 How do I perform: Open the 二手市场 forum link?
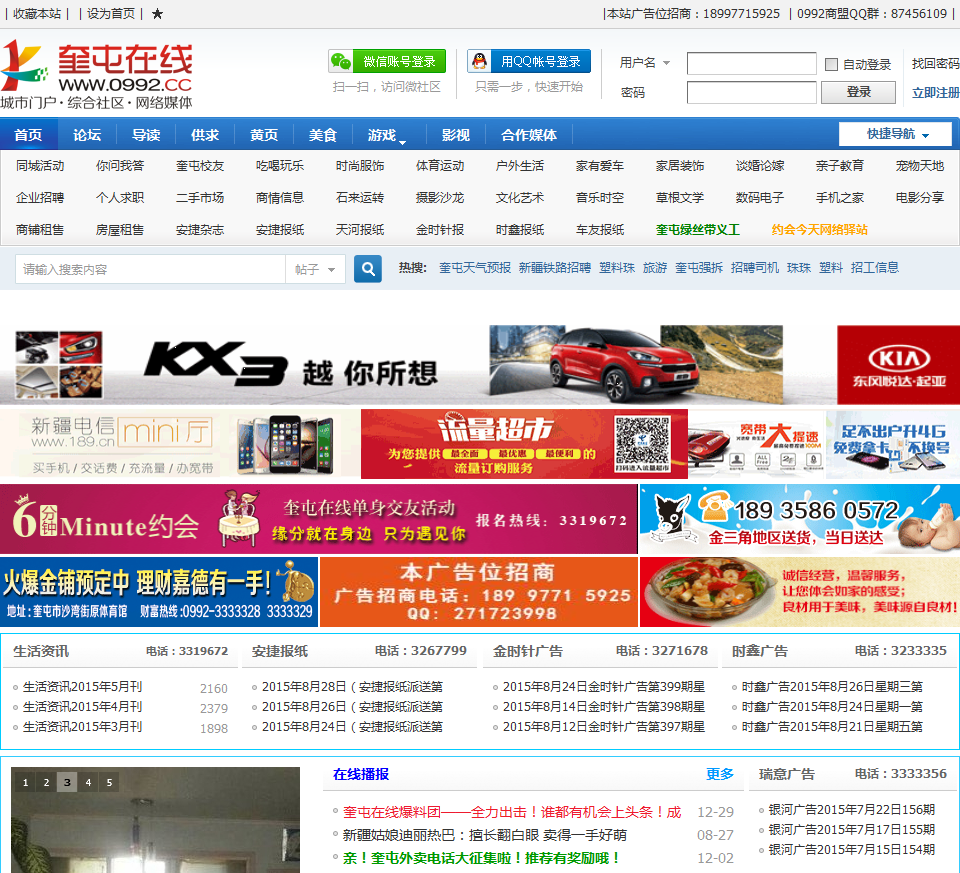click(200, 198)
